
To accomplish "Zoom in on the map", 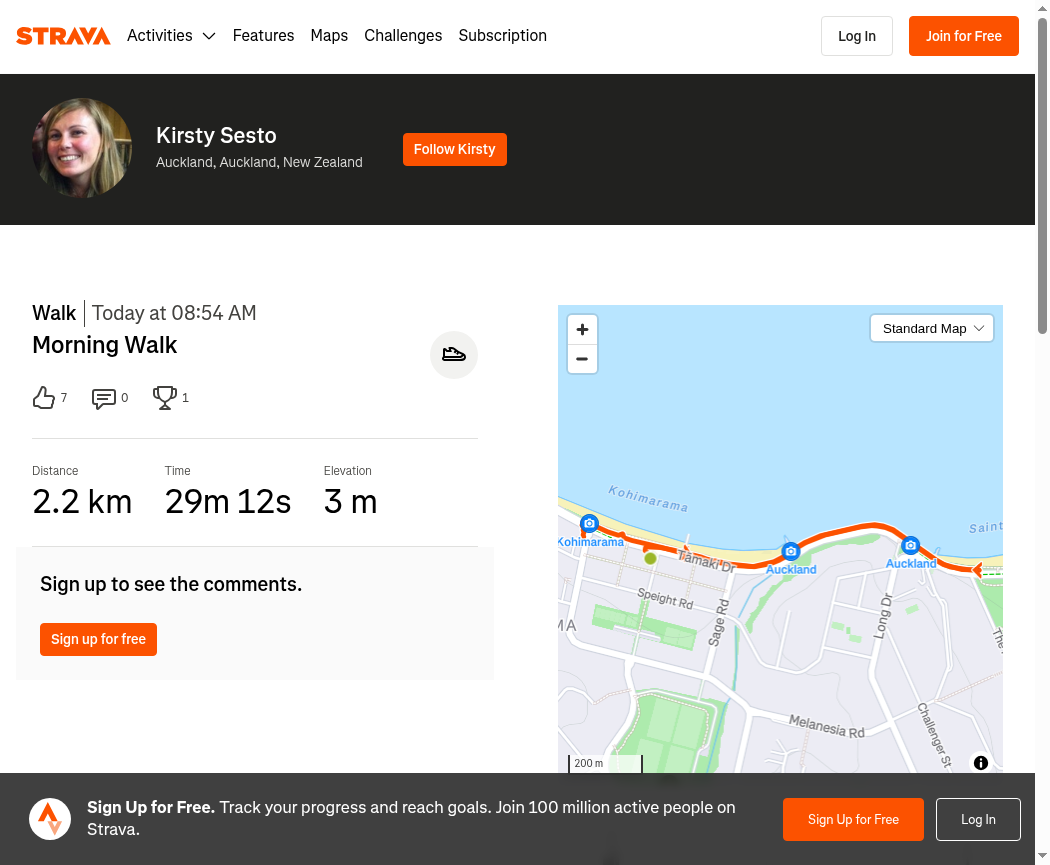I will click(x=582, y=329).
